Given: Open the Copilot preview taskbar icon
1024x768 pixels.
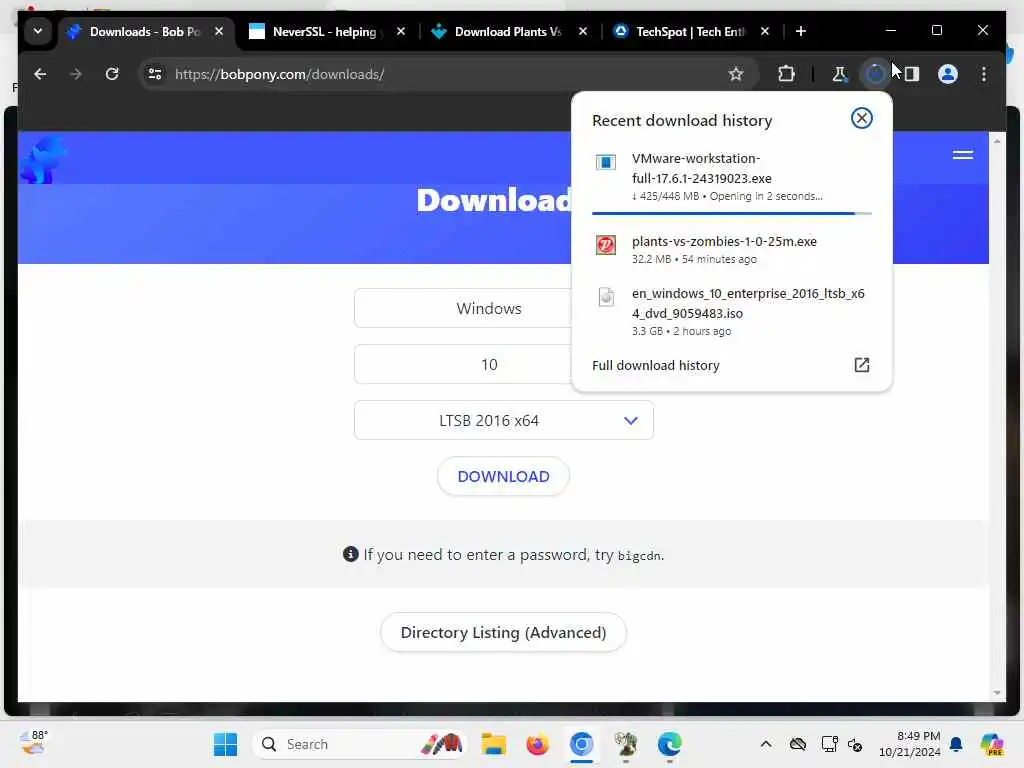Looking at the screenshot, I should click(x=991, y=744).
